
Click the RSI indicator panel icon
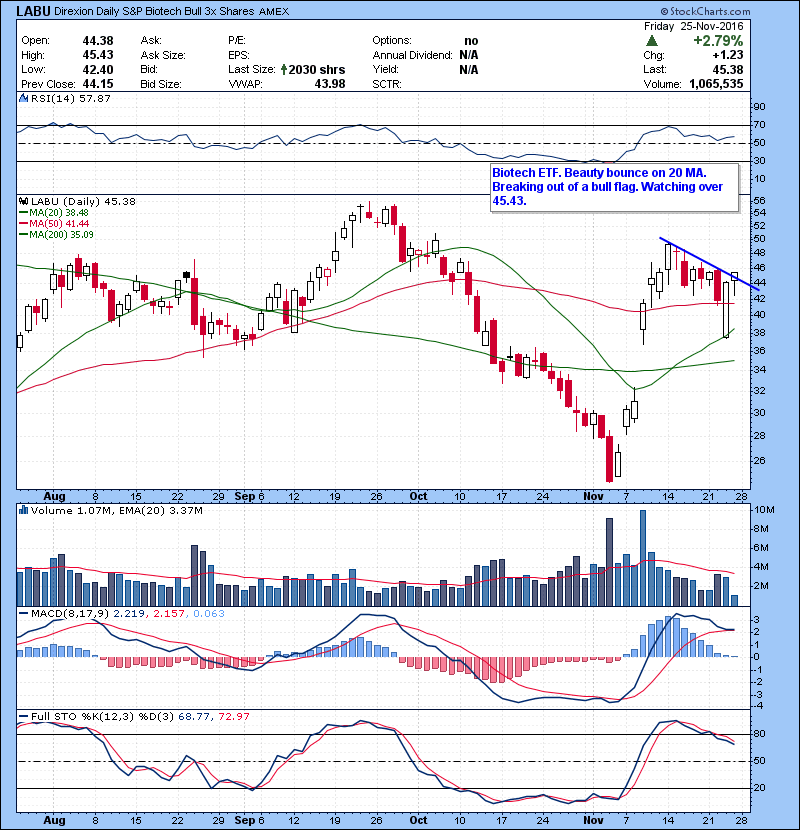coord(23,98)
